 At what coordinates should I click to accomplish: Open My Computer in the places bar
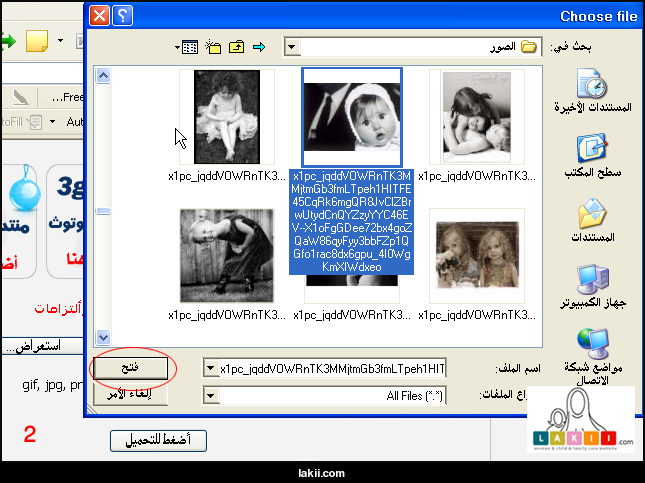click(592, 282)
